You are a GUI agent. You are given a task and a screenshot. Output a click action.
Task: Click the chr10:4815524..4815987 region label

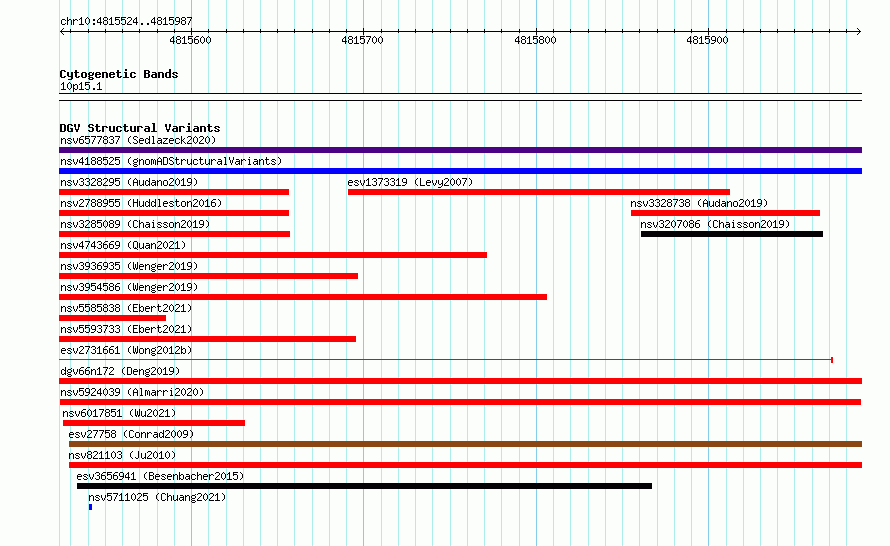click(x=126, y=22)
